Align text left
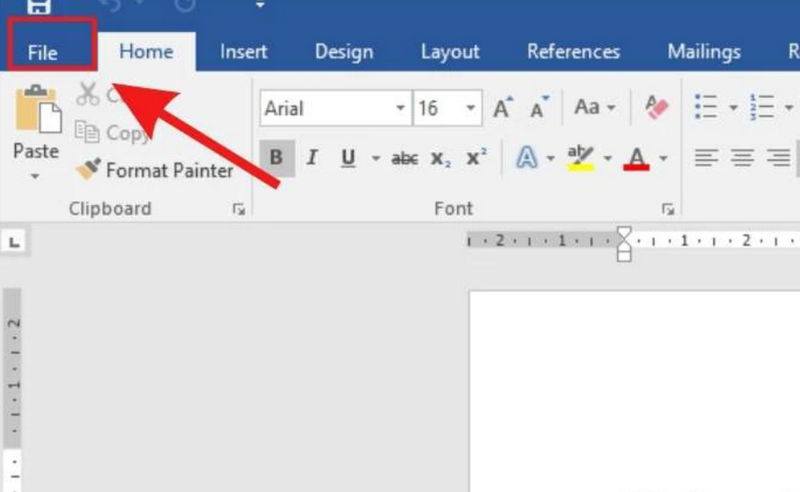The image size is (800, 492). (x=706, y=158)
